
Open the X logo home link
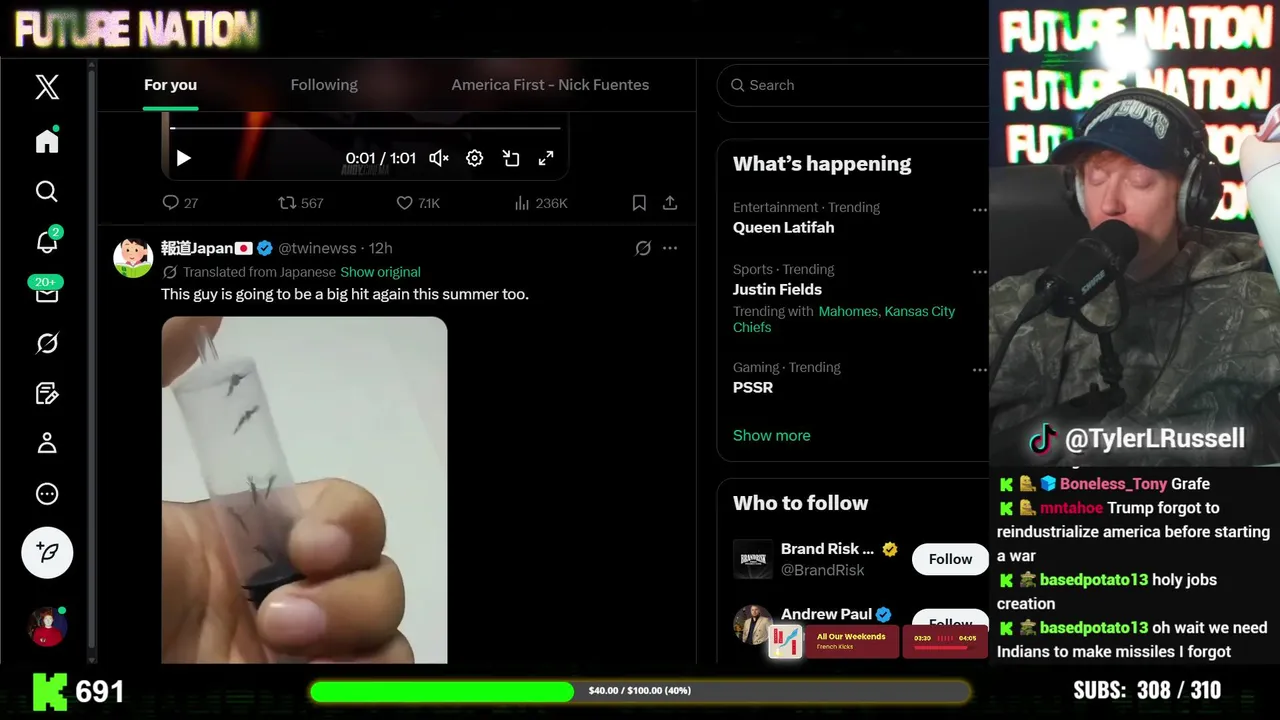pos(47,87)
